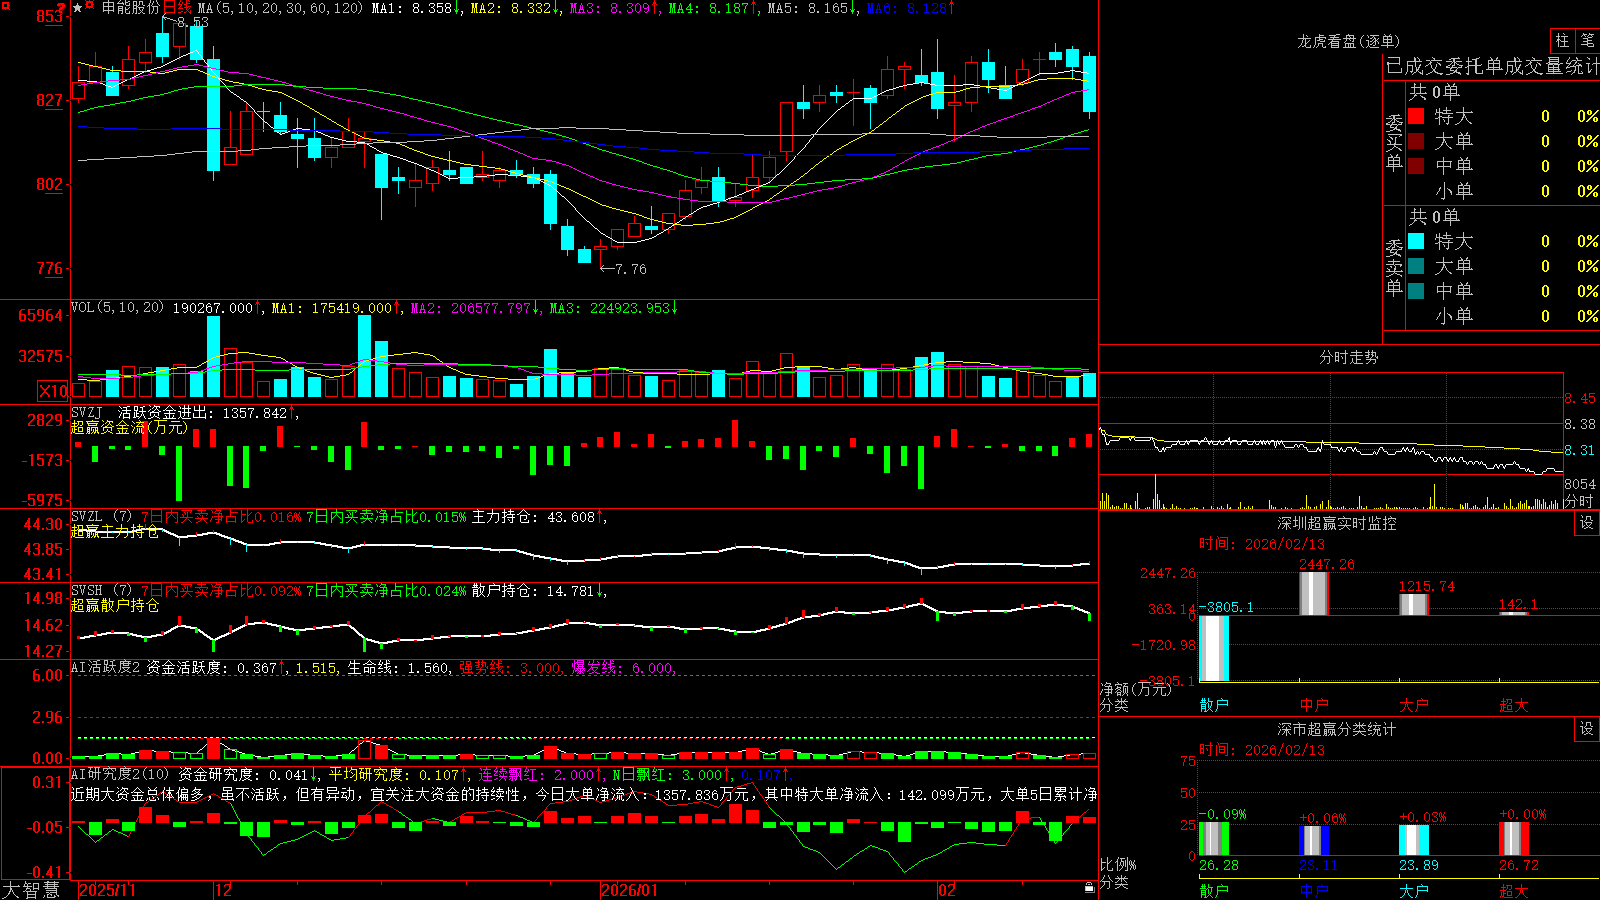Open settings 设 for 深市超赢分类统计 panel
The width and height of the screenshot is (1600, 900).
pos(1587,729)
